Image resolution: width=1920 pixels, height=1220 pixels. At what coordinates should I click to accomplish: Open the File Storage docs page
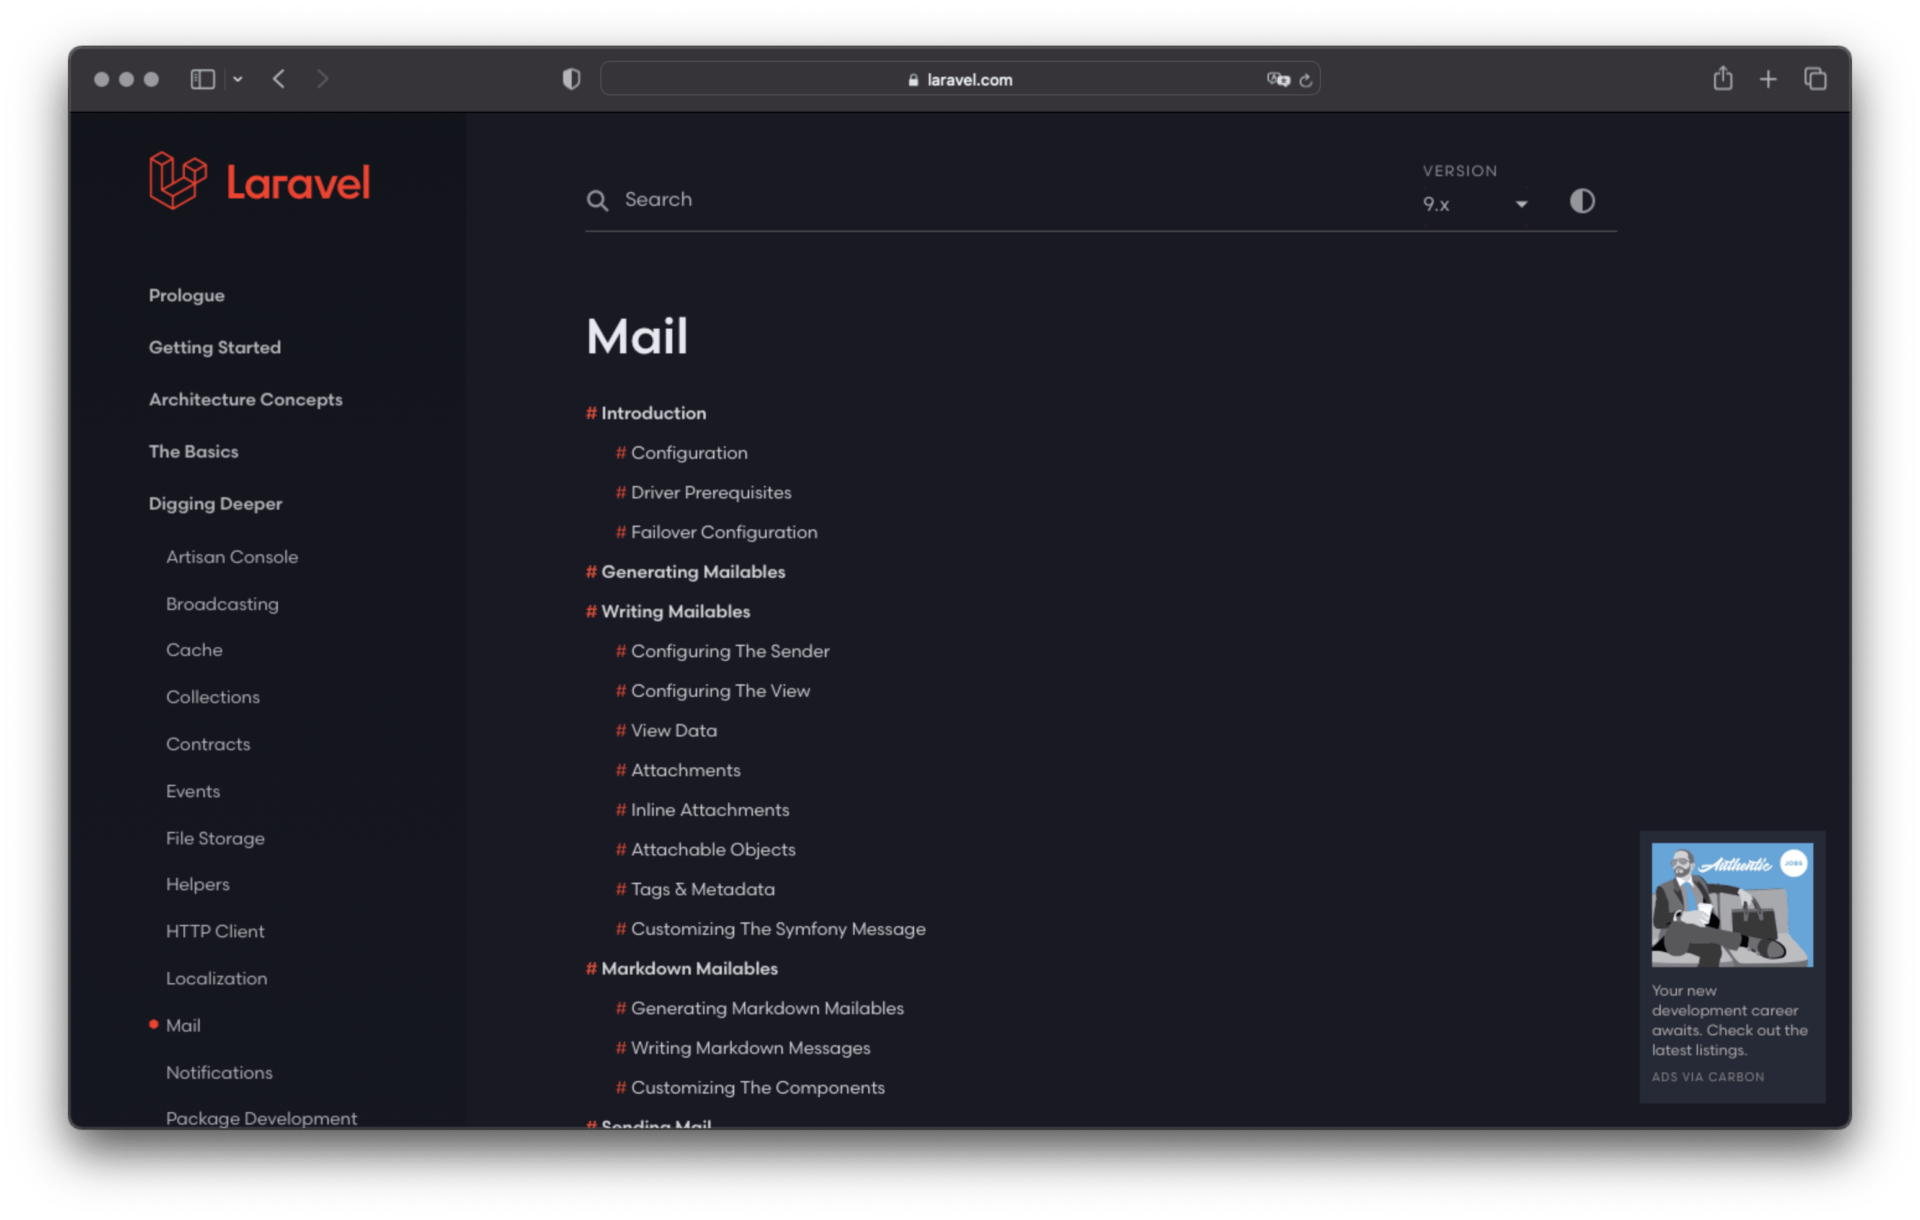click(215, 838)
